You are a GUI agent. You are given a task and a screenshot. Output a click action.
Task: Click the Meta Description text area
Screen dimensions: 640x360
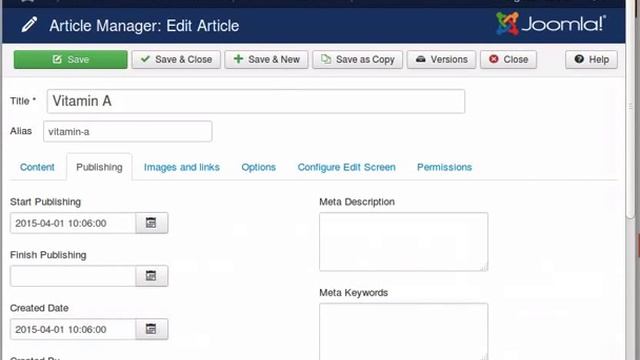(x=404, y=242)
